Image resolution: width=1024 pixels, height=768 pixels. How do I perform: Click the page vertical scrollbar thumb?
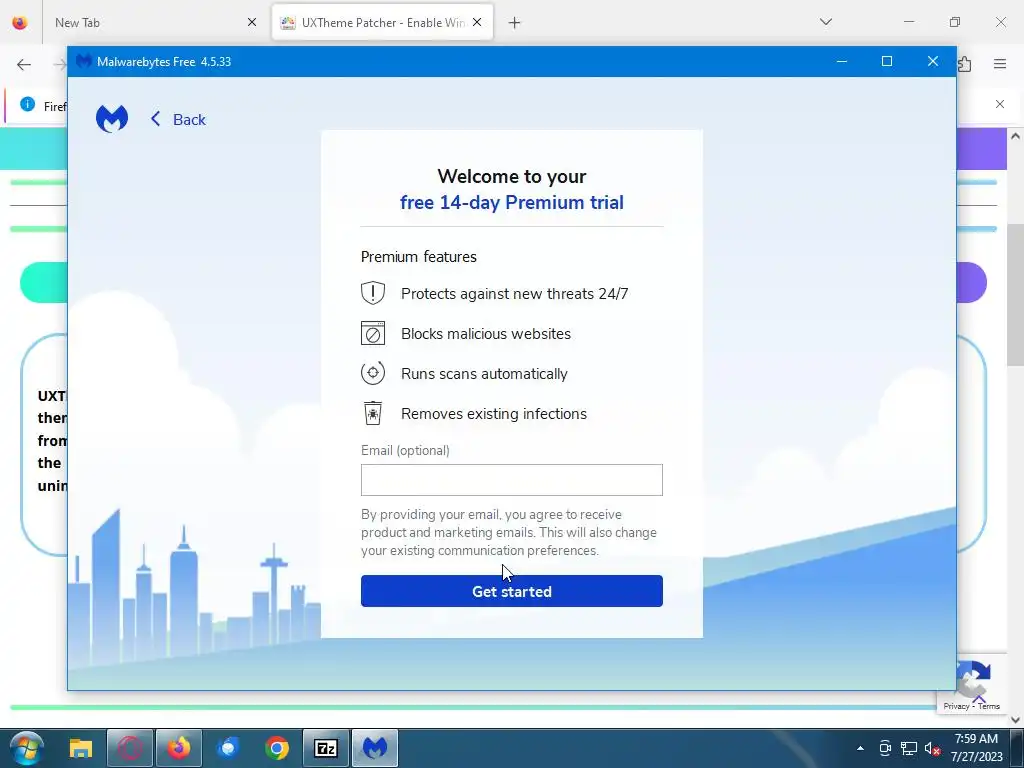[x=1015, y=294]
